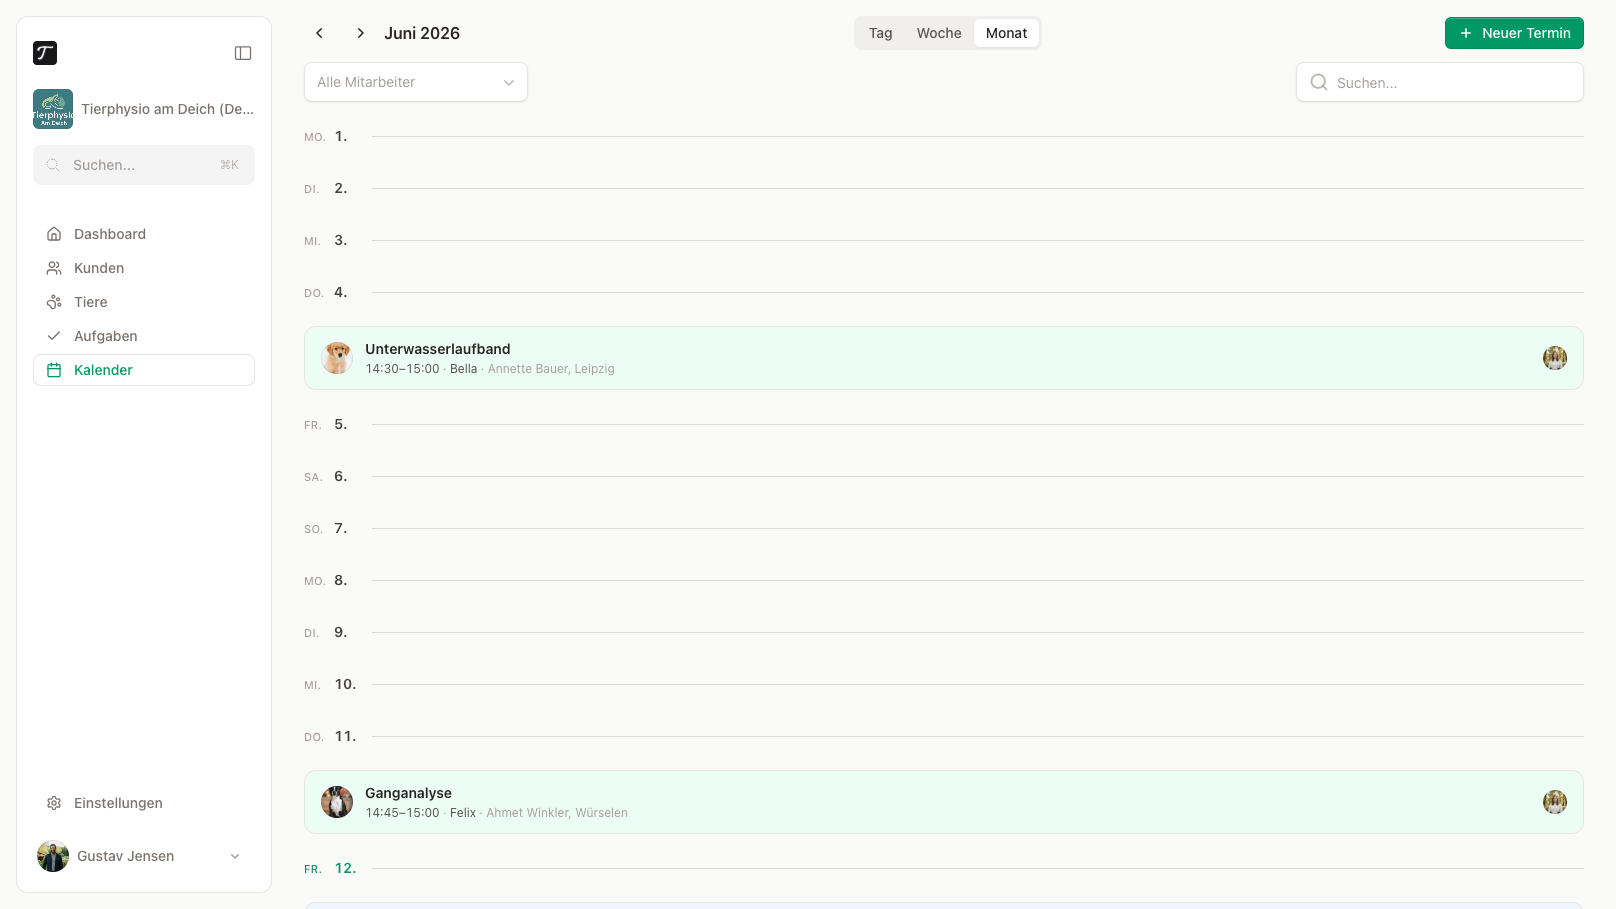Screen dimensions: 1616x909
Task: Switch to Tag view
Action: pos(880,33)
